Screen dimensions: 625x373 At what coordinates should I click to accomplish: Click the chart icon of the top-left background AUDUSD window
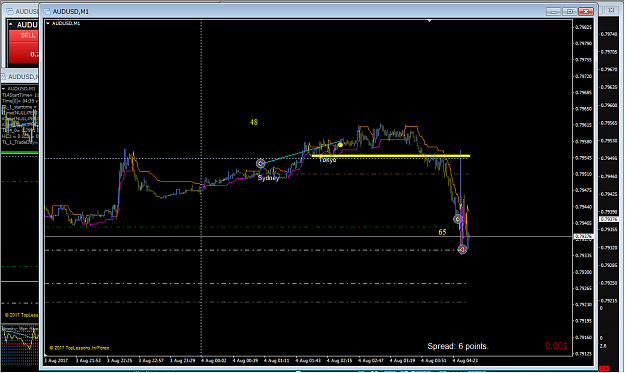coord(10,12)
